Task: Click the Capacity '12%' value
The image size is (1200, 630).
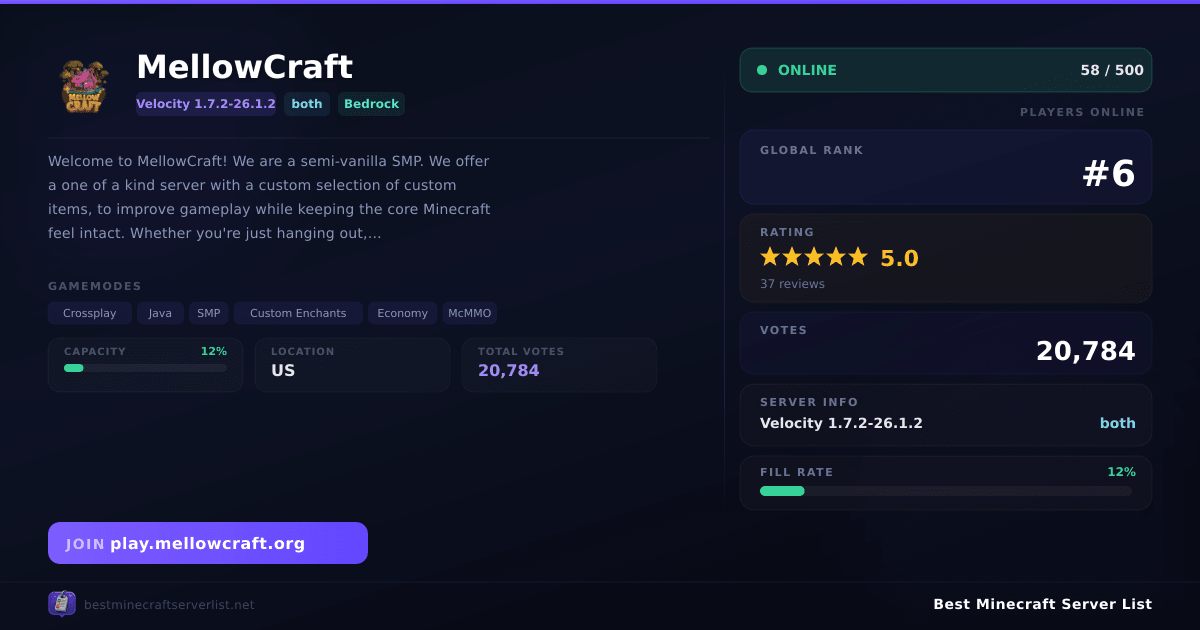Action: [x=214, y=351]
